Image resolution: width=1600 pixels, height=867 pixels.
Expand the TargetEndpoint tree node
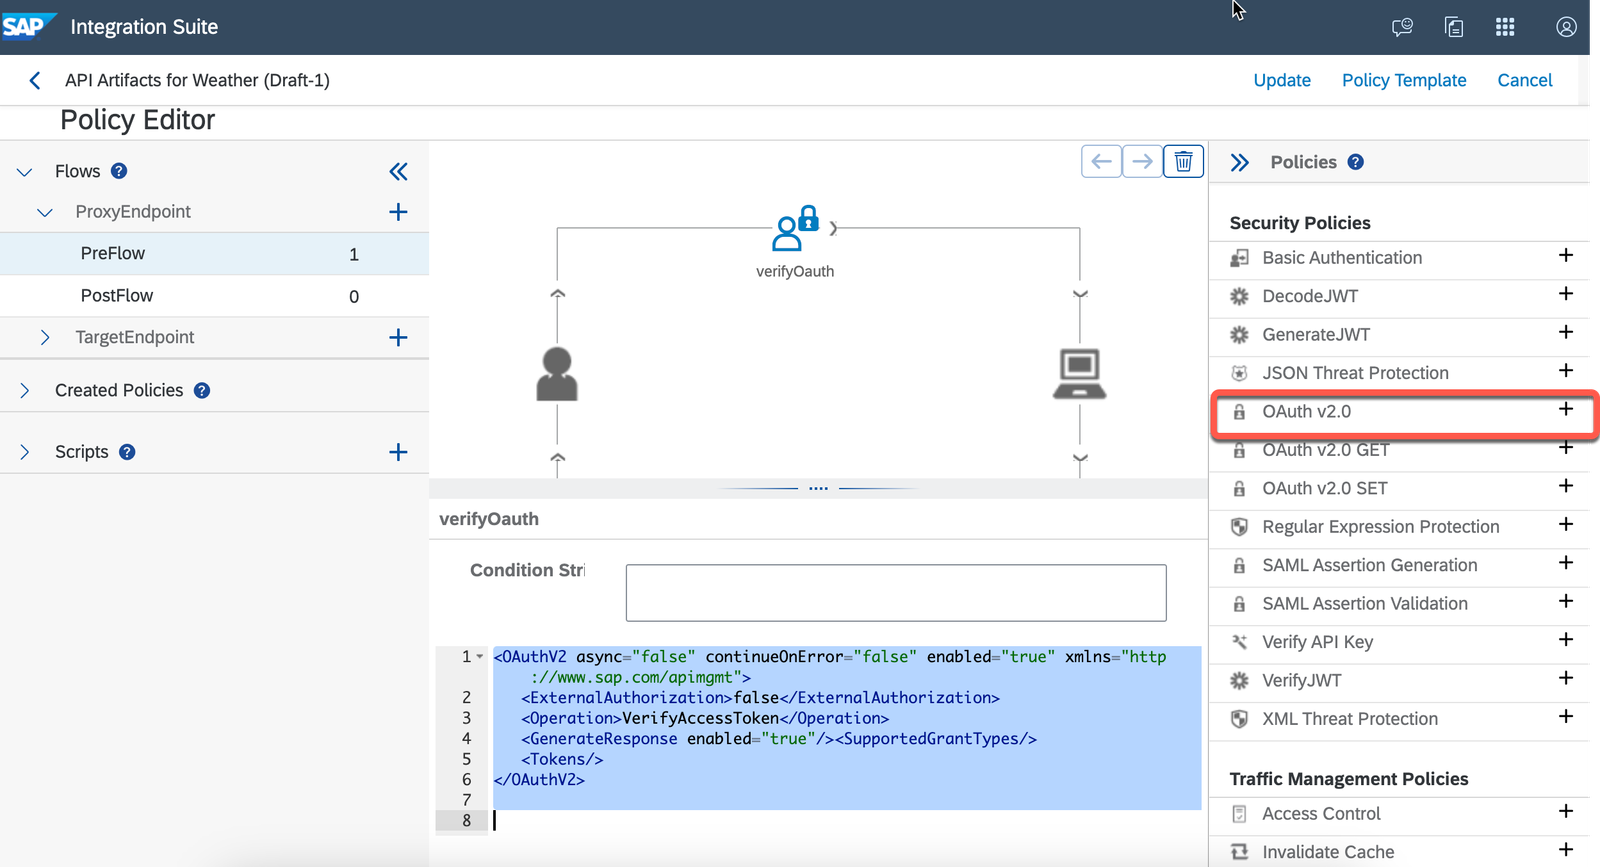pyautogui.click(x=45, y=338)
